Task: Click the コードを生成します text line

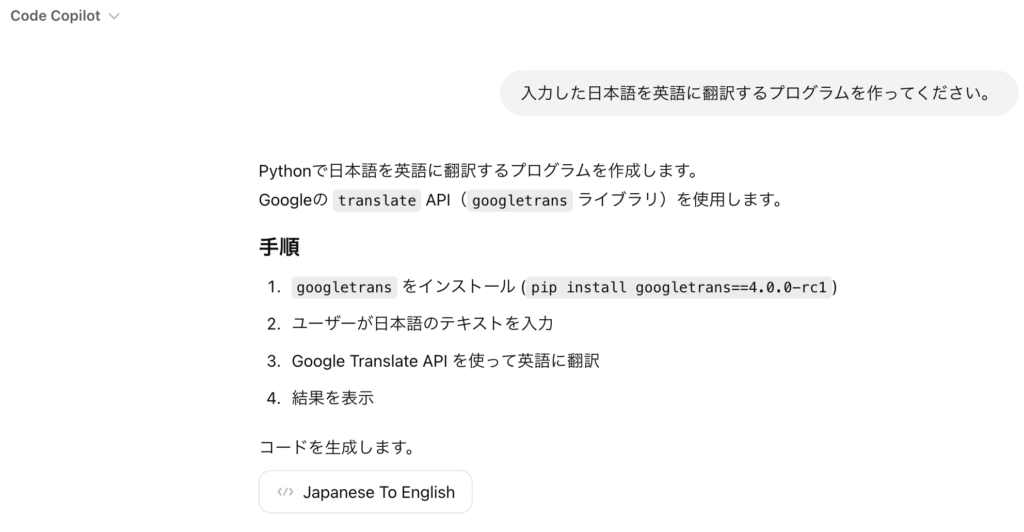Action: point(337,448)
